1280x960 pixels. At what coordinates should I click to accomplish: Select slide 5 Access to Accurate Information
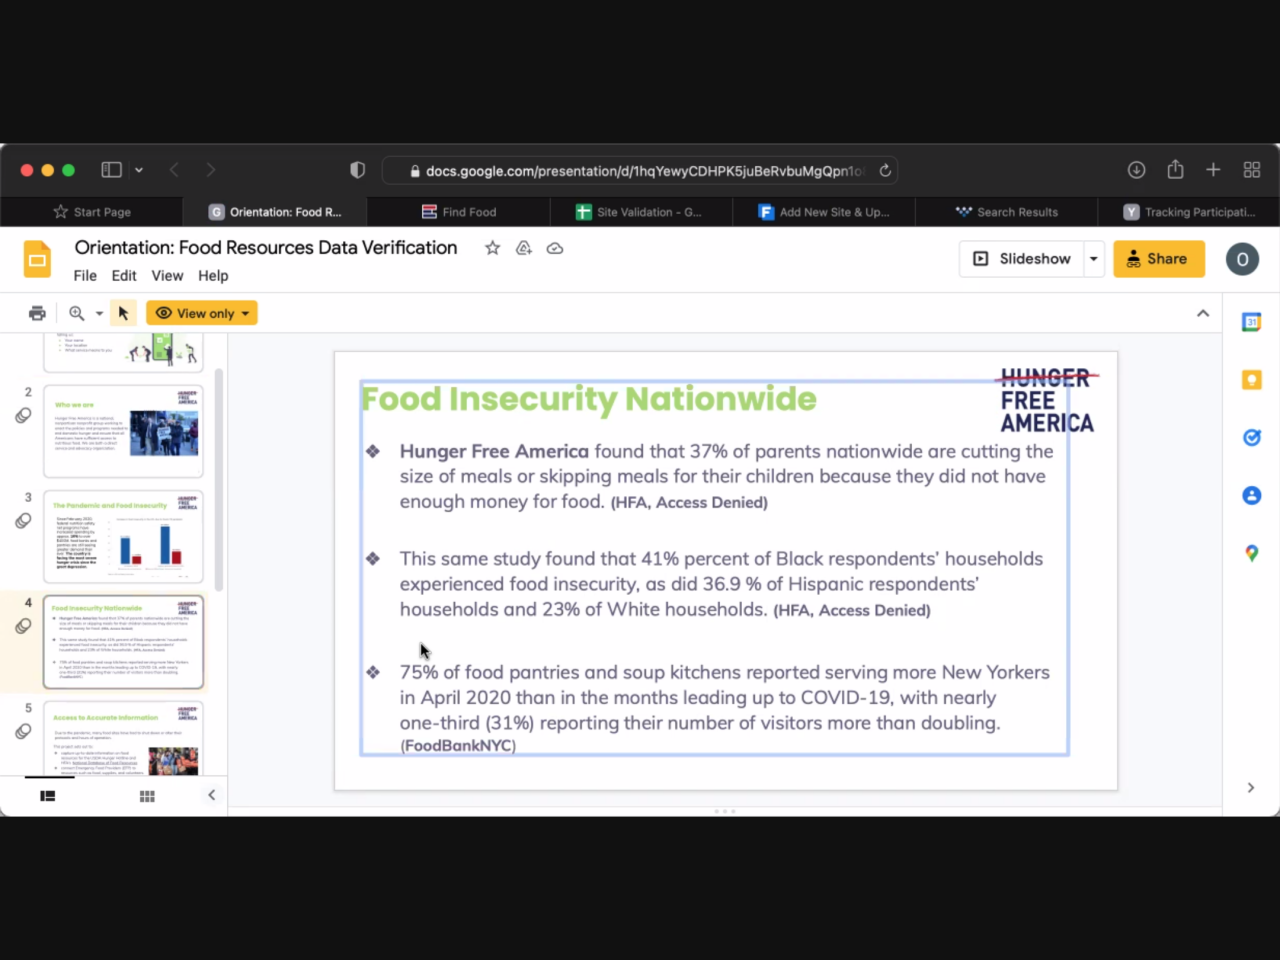pyautogui.click(x=123, y=739)
